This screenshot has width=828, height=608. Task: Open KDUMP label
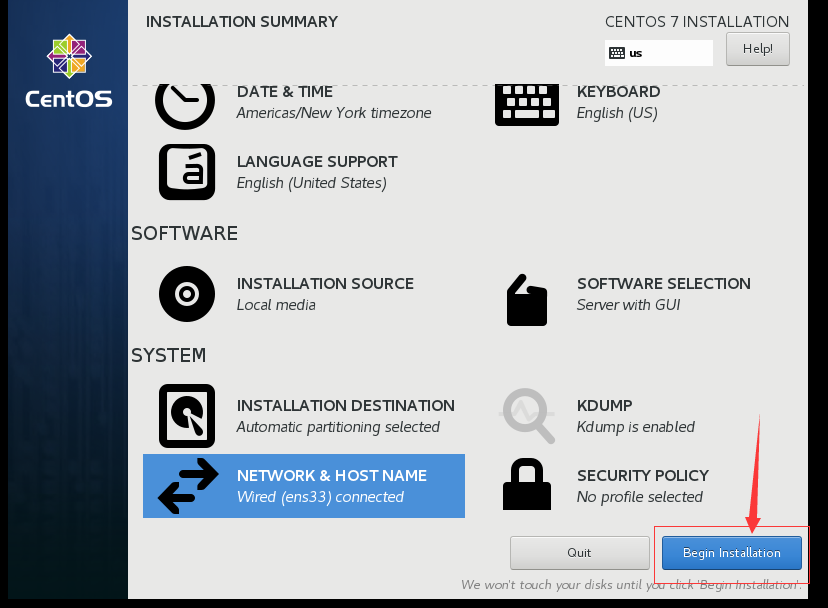(605, 406)
